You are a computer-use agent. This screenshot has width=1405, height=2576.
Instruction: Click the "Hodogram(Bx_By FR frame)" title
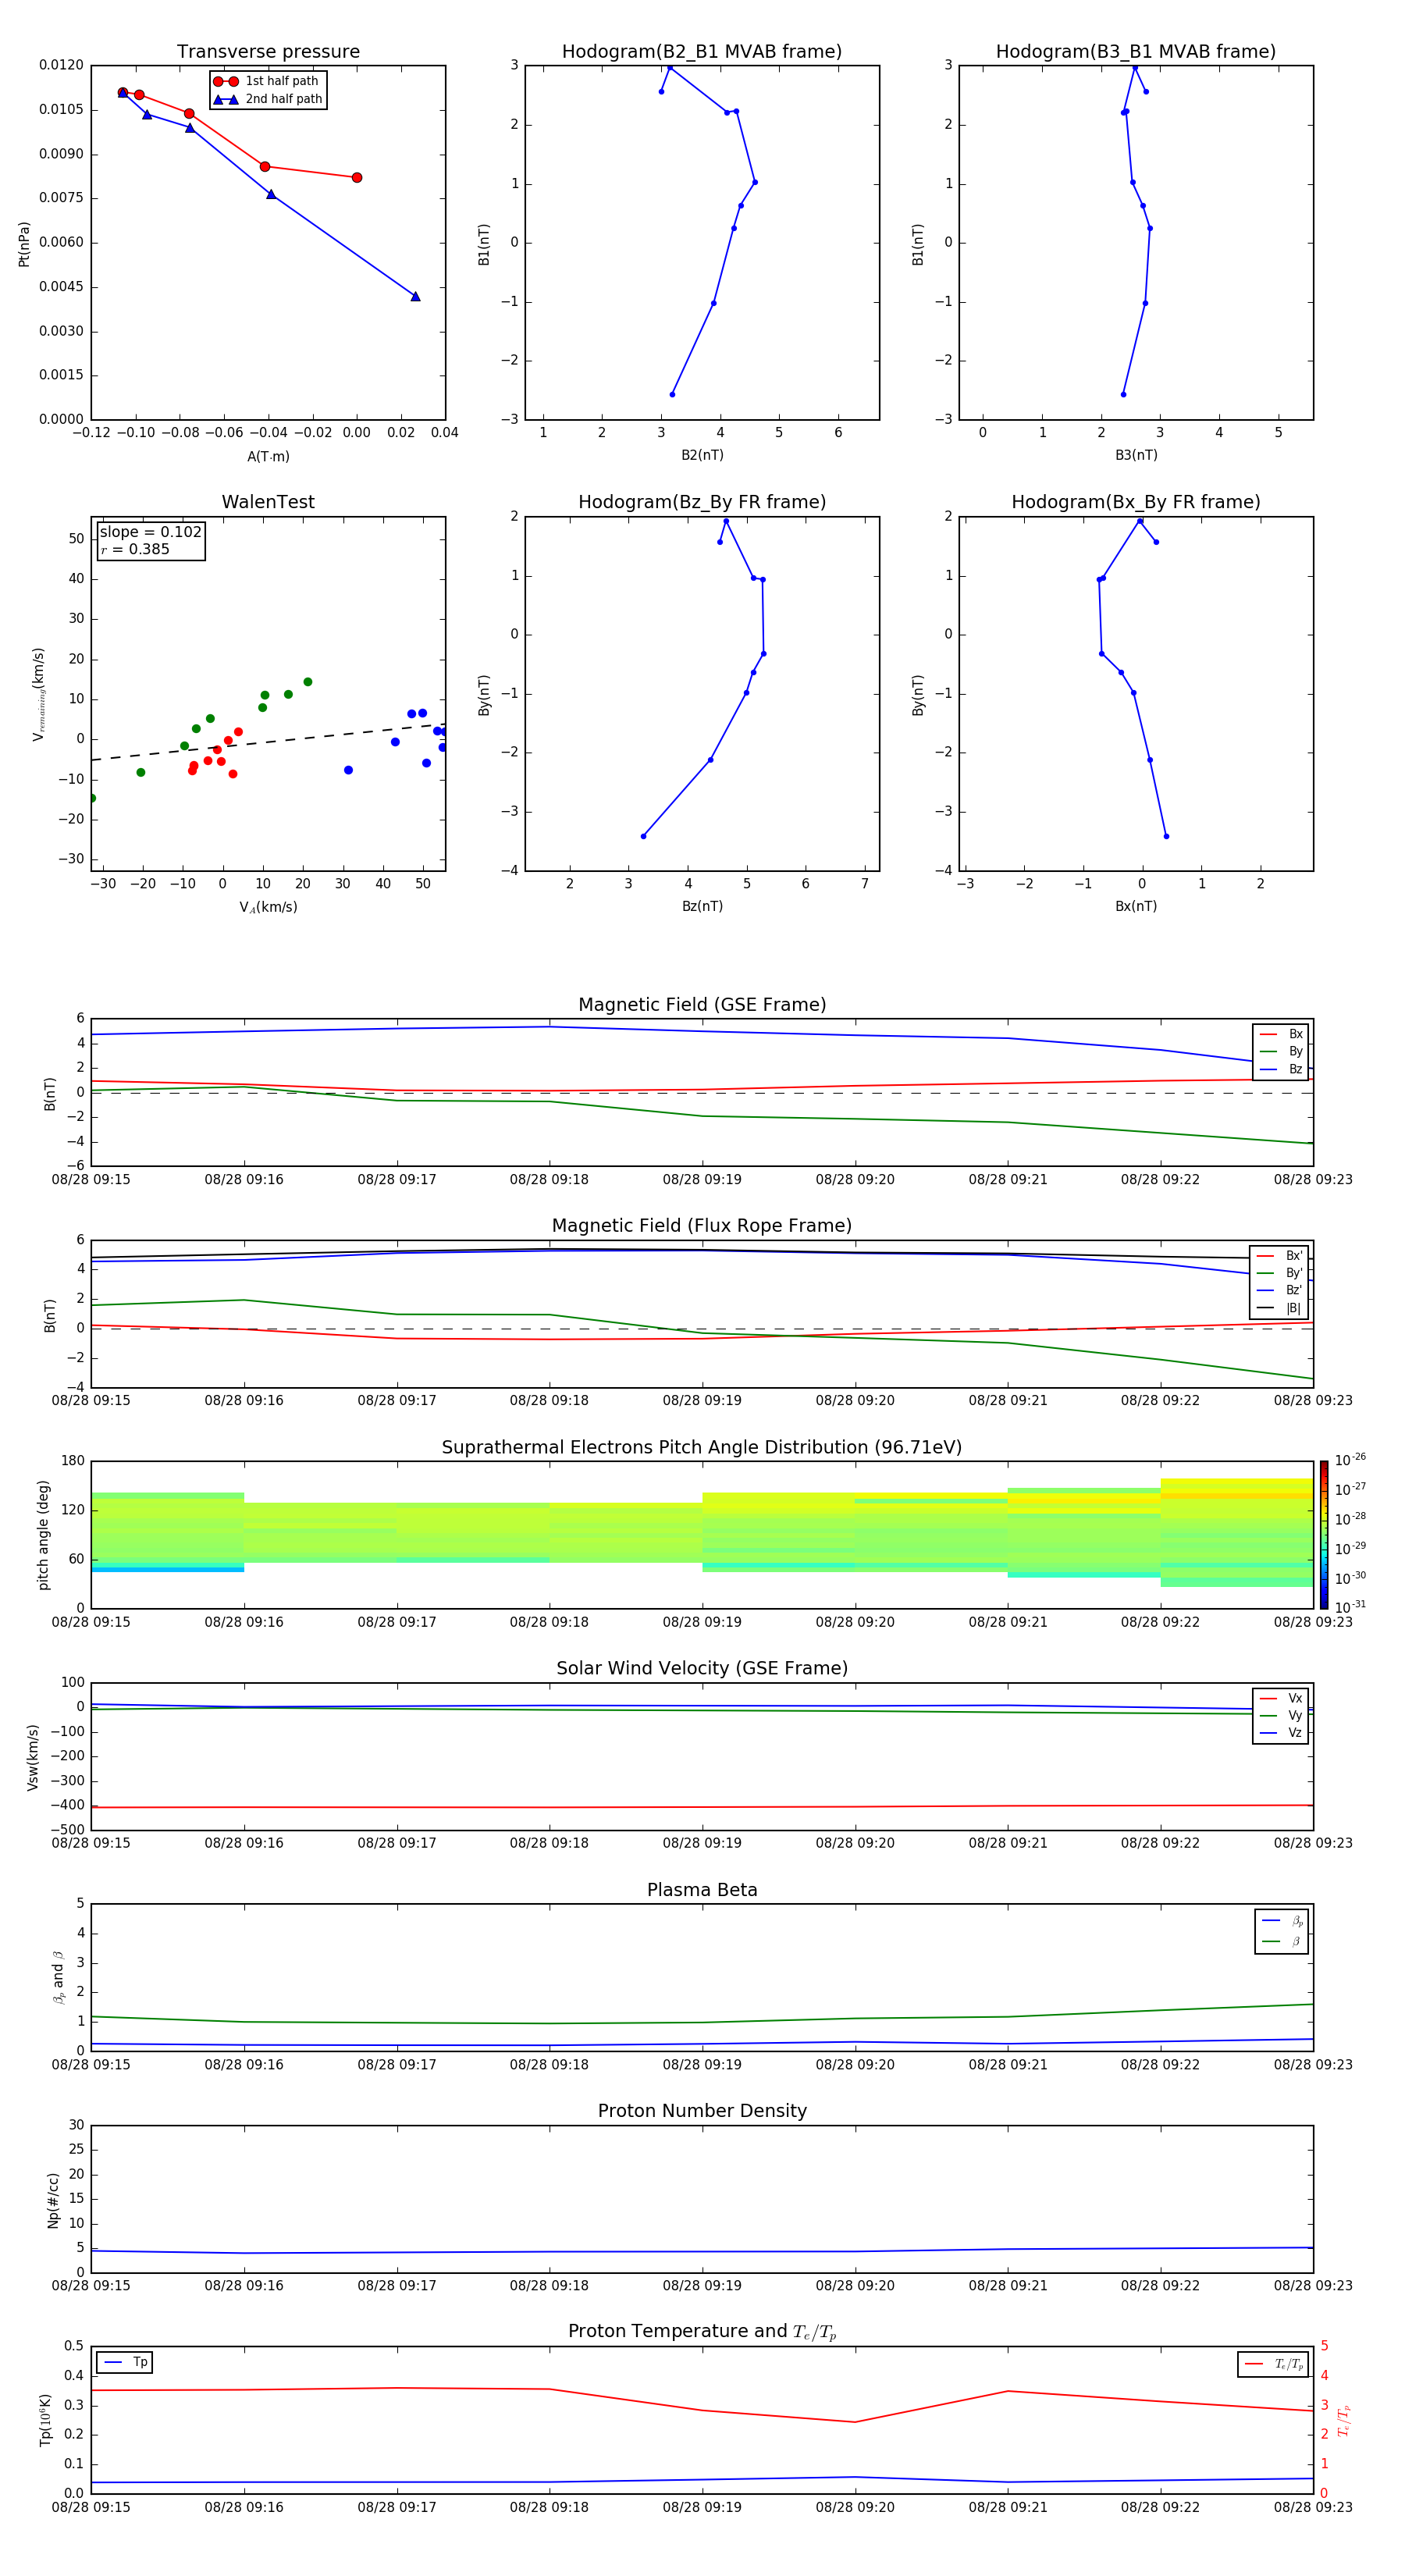click(1136, 502)
